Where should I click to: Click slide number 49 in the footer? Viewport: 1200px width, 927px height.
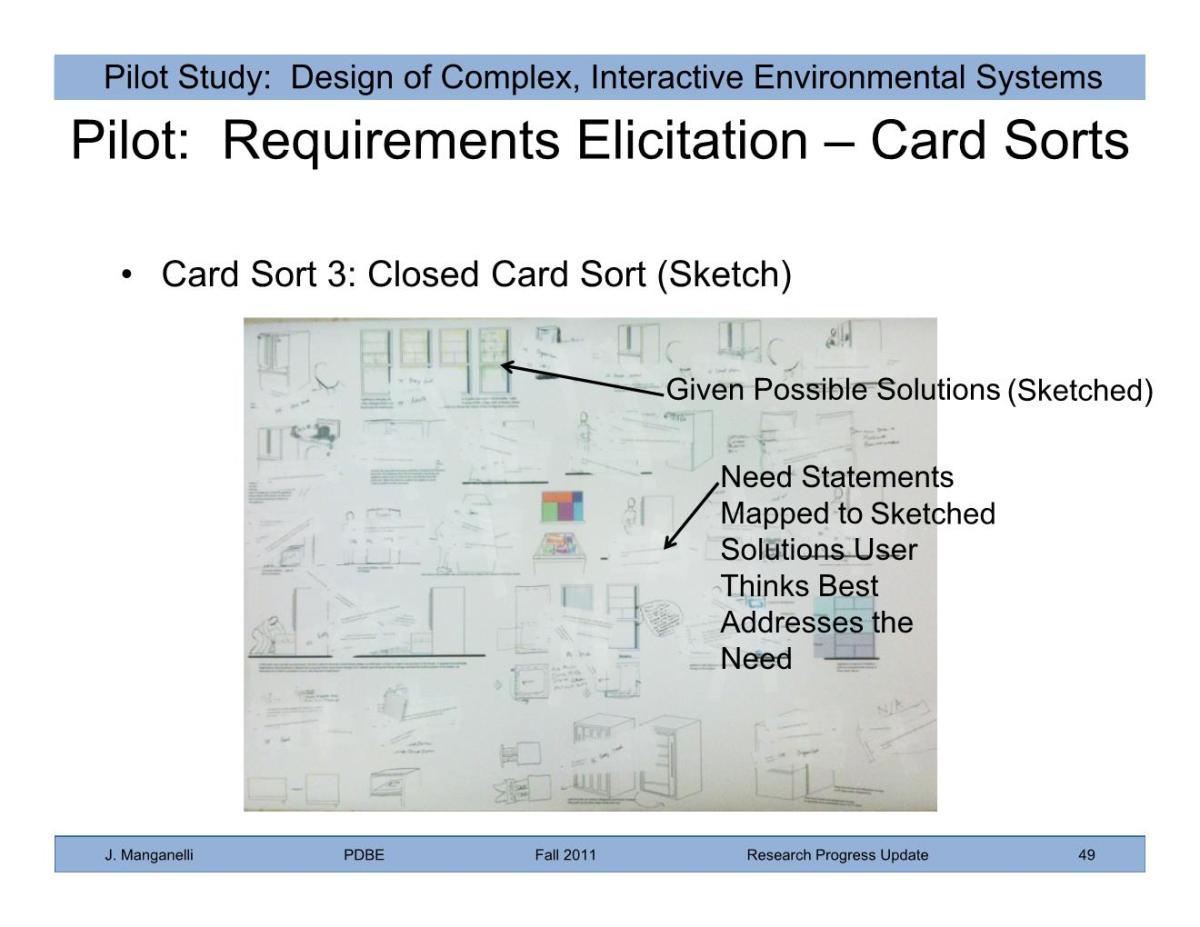click(1086, 855)
